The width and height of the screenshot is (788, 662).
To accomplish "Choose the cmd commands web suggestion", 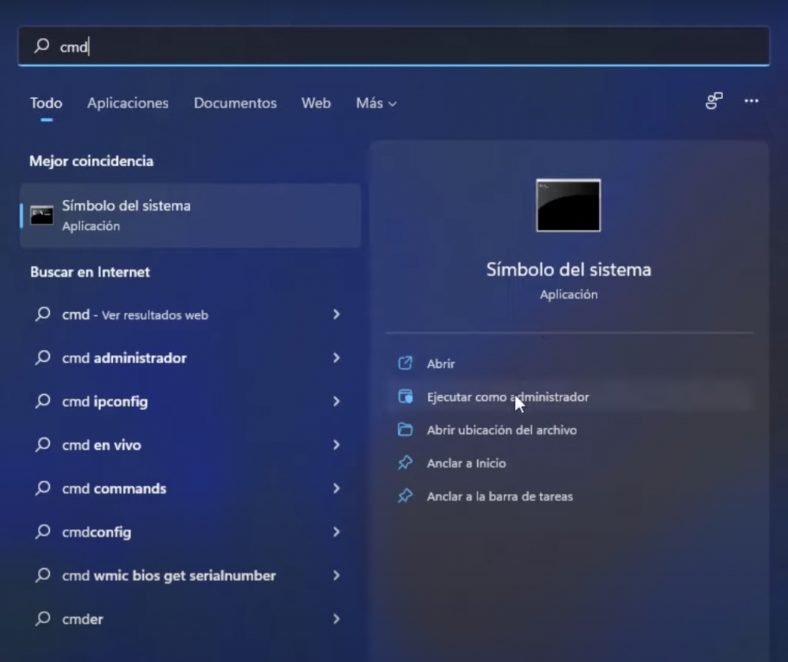I will click(114, 488).
